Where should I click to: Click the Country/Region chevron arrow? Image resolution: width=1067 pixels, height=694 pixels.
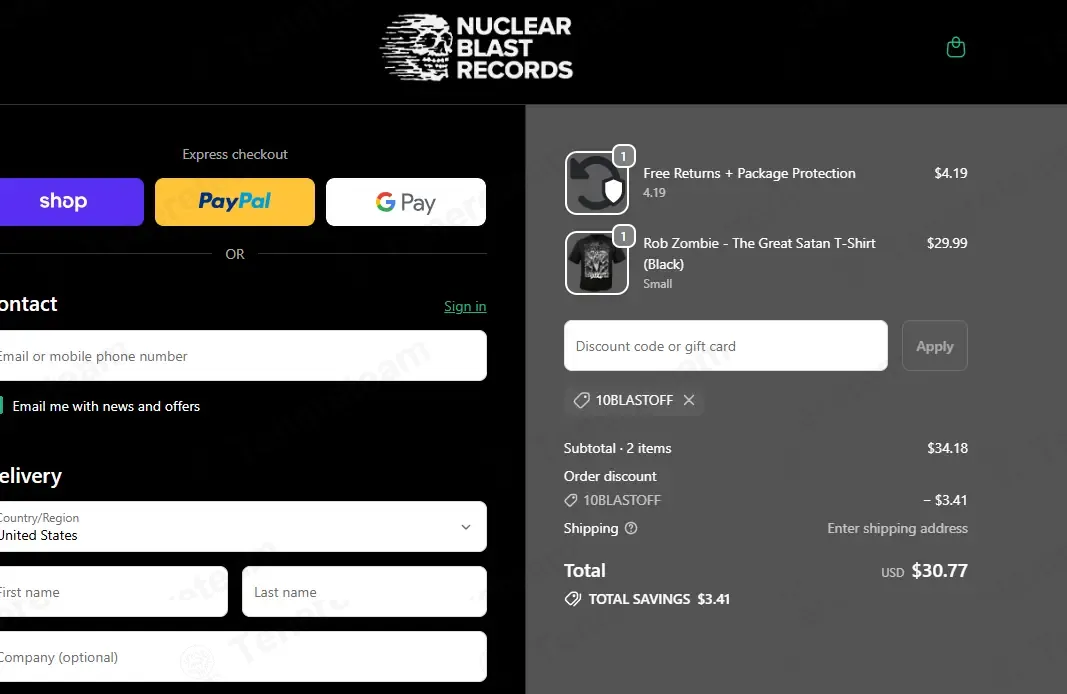[465, 527]
